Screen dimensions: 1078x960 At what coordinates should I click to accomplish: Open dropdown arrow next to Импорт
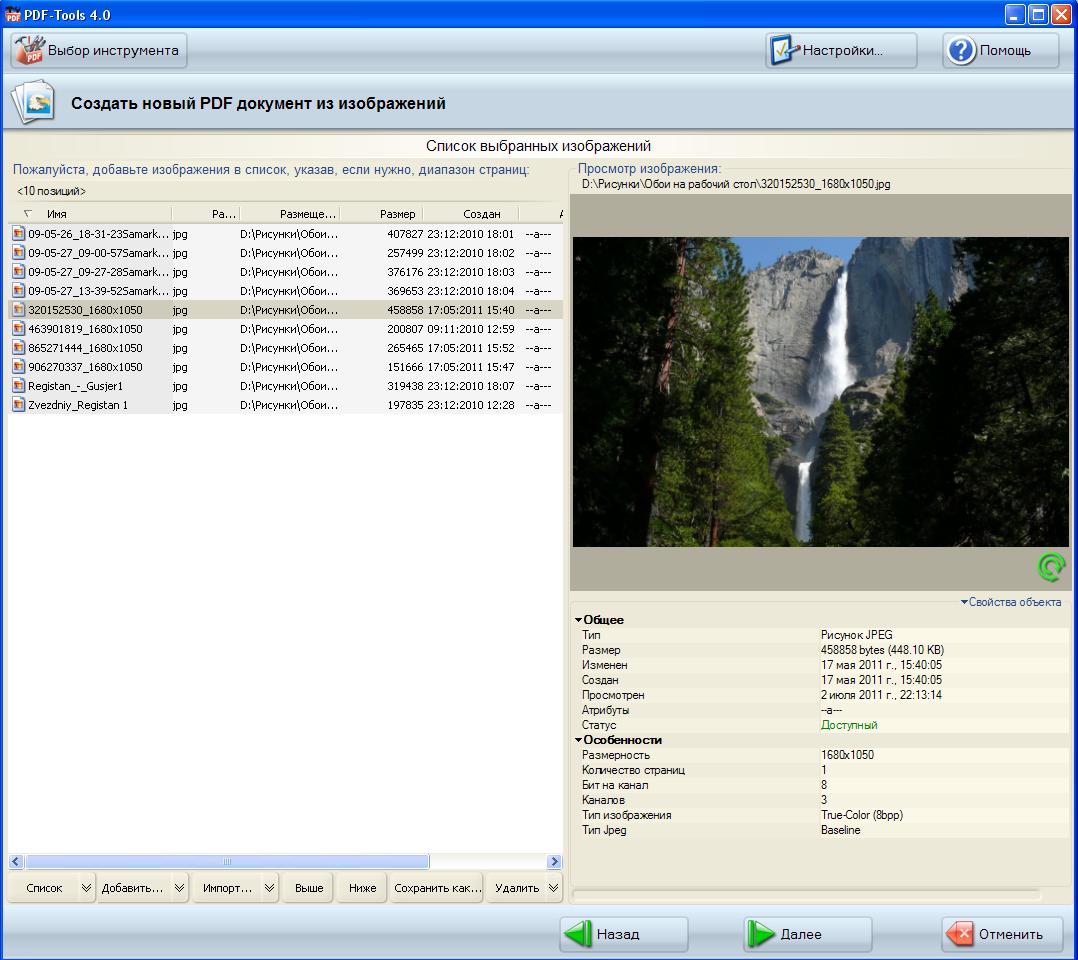tap(270, 888)
